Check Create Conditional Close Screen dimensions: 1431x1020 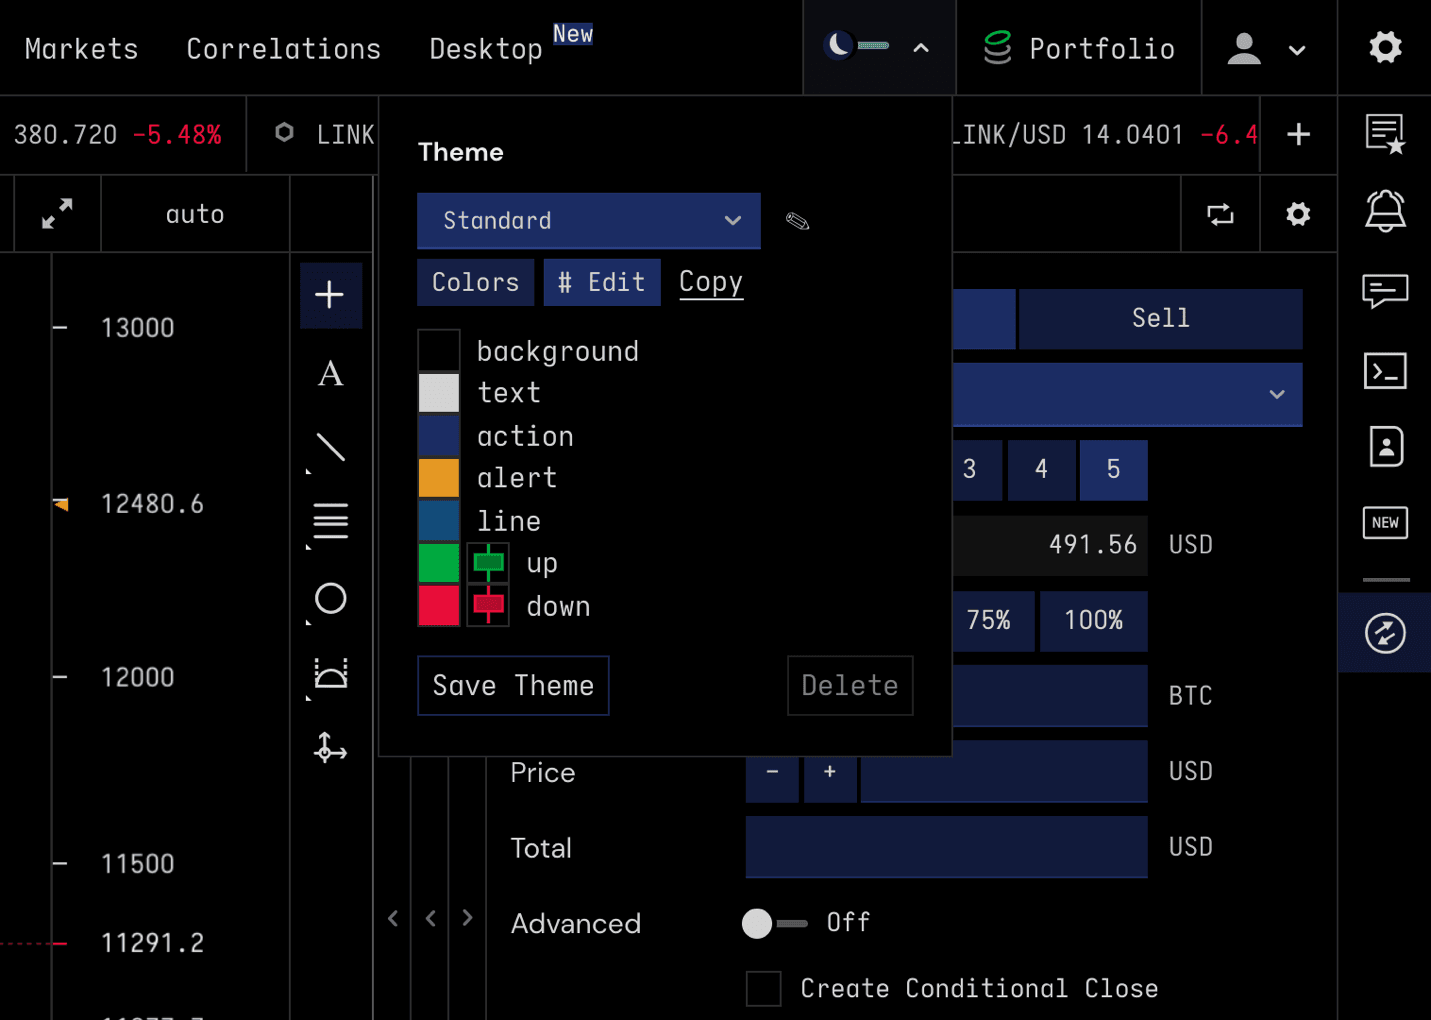pyautogui.click(x=764, y=988)
